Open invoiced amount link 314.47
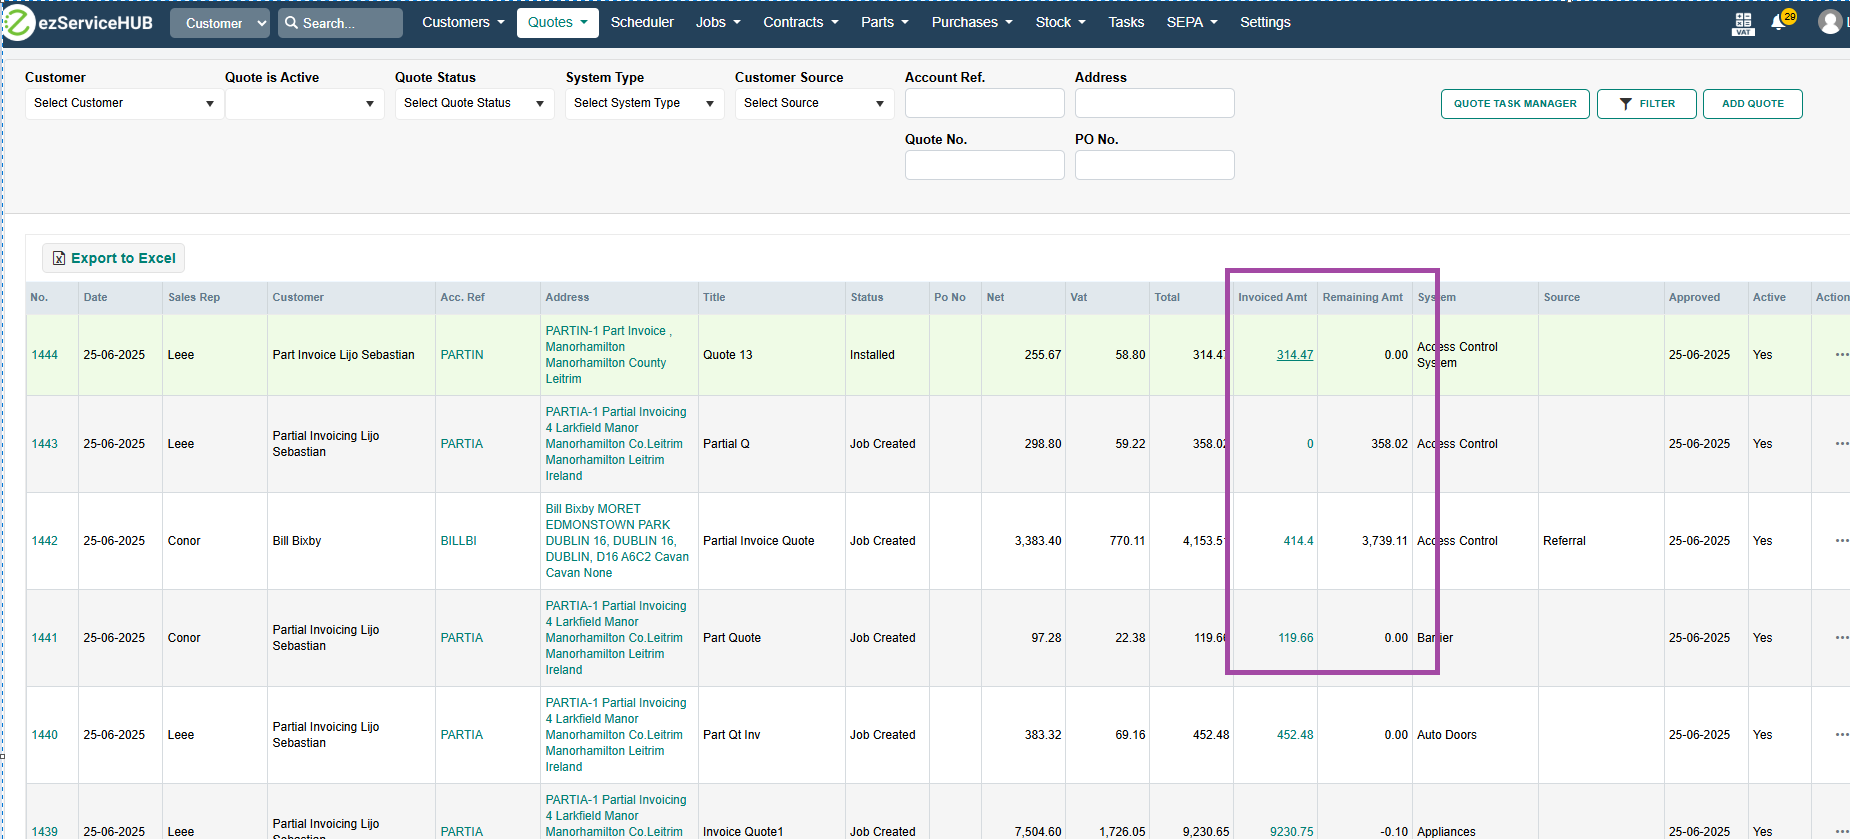The width and height of the screenshot is (1850, 839). (x=1294, y=355)
